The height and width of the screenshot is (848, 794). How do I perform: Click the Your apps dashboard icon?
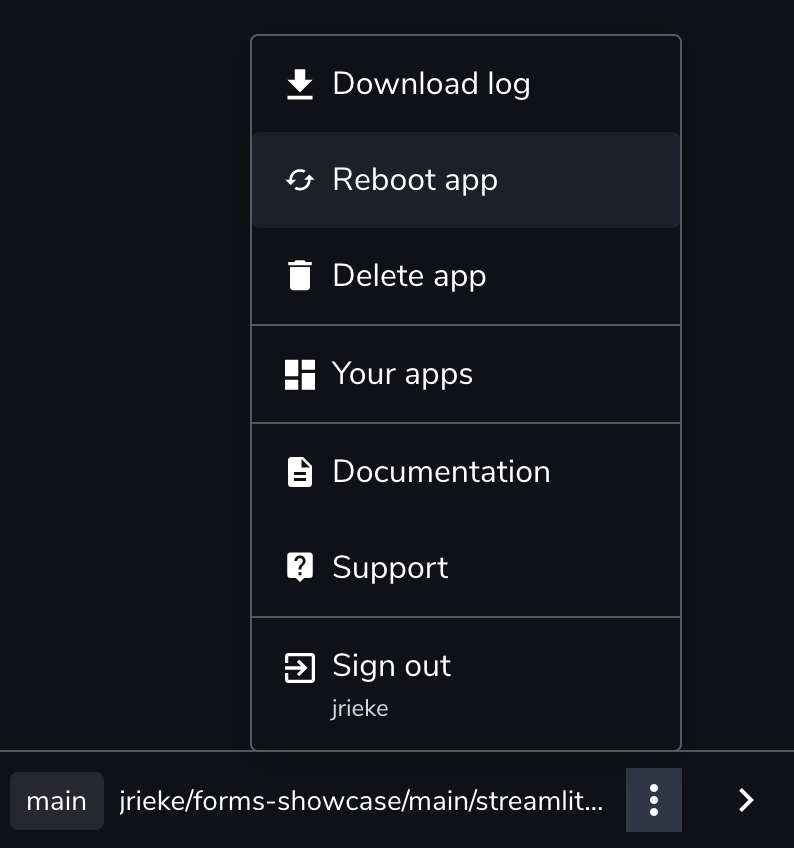300,374
